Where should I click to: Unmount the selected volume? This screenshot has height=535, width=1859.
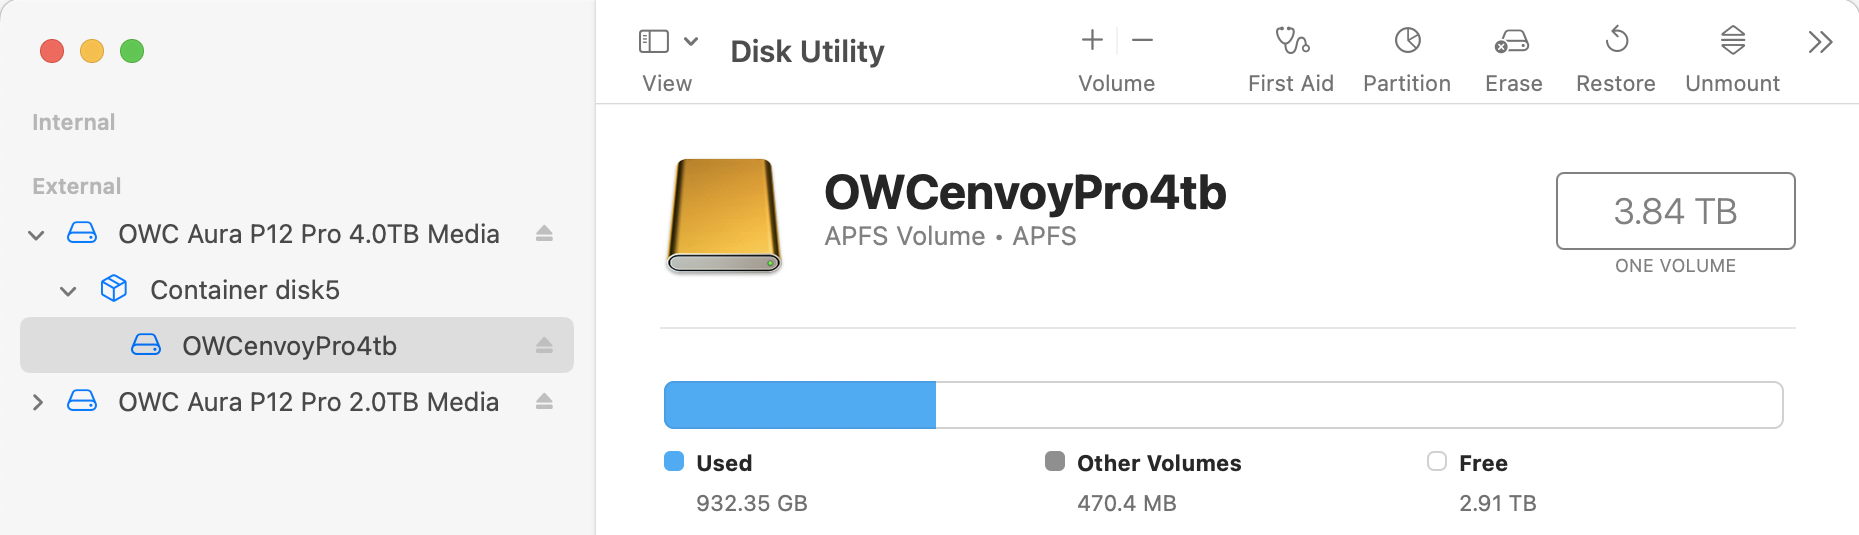click(x=1732, y=41)
